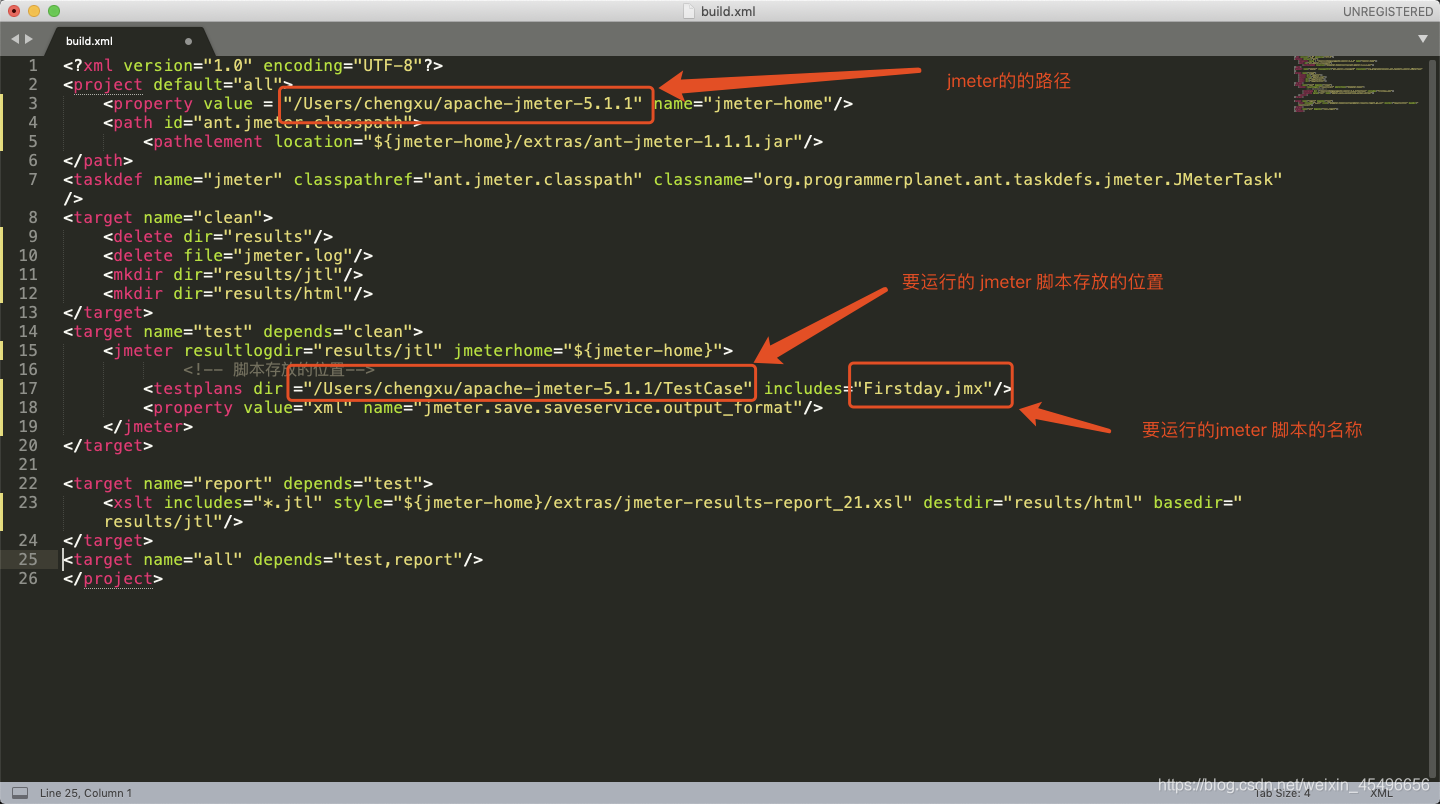This screenshot has width=1440, height=804.
Task: Click target name="clean" line
Action: coord(168,217)
